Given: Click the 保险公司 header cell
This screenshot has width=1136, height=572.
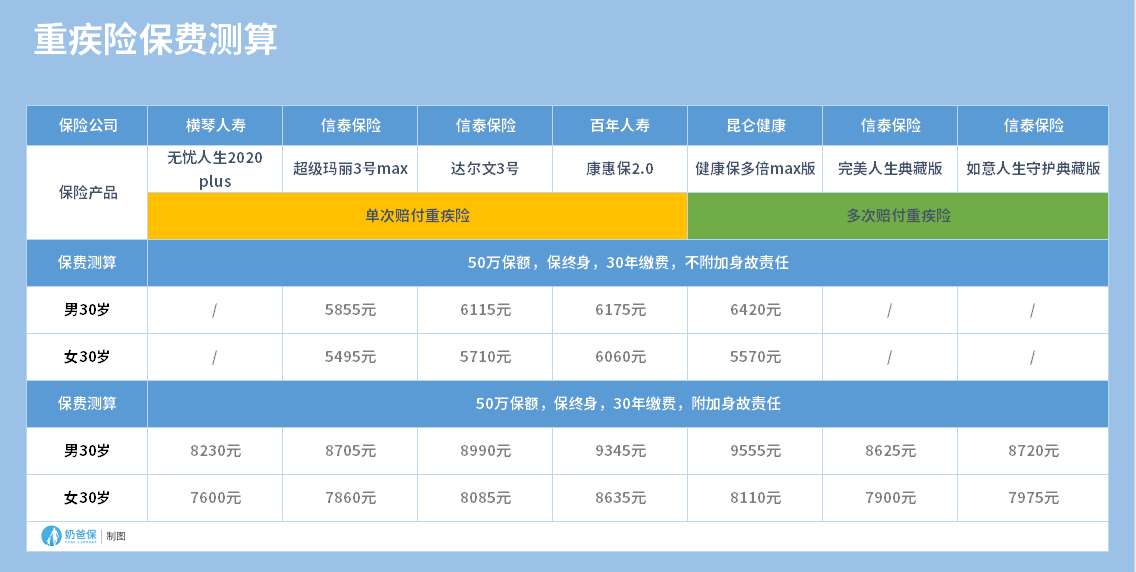Looking at the screenshot, I should click(x=88, y=126).
